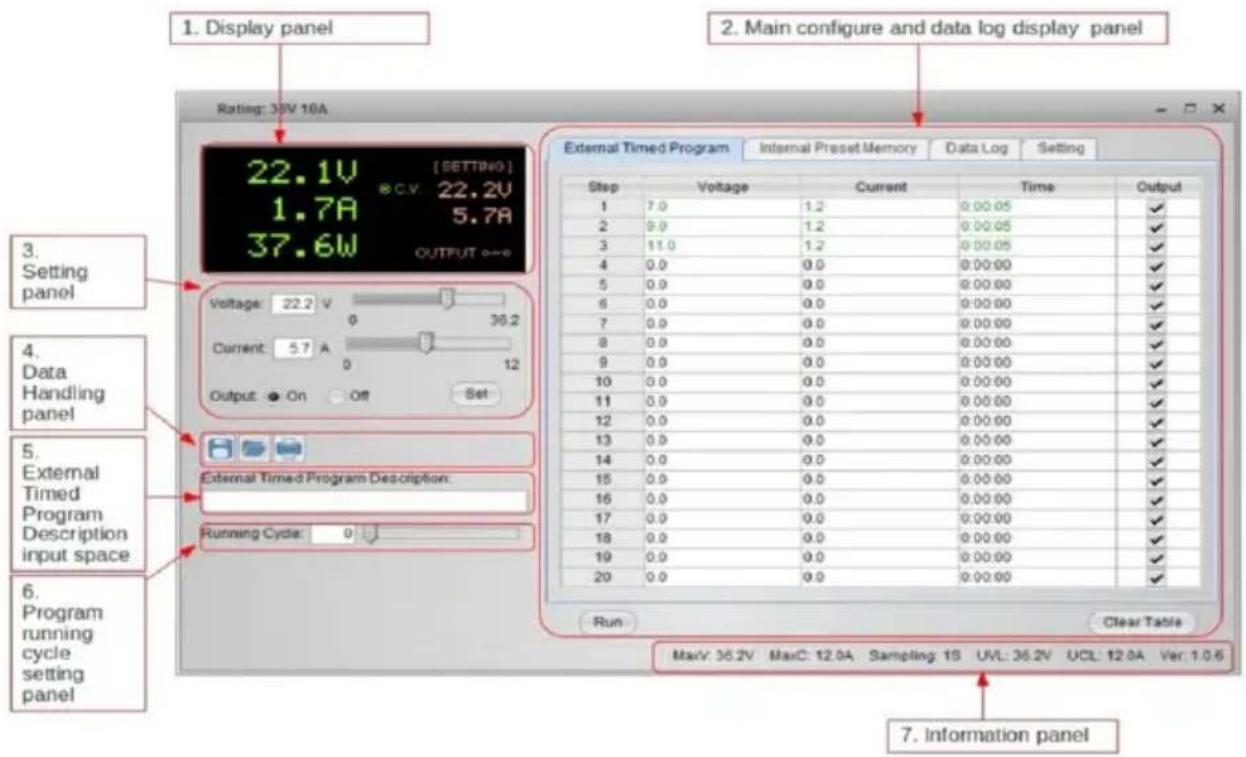Click the Voltage value field showing 22.2

[293, 304]
